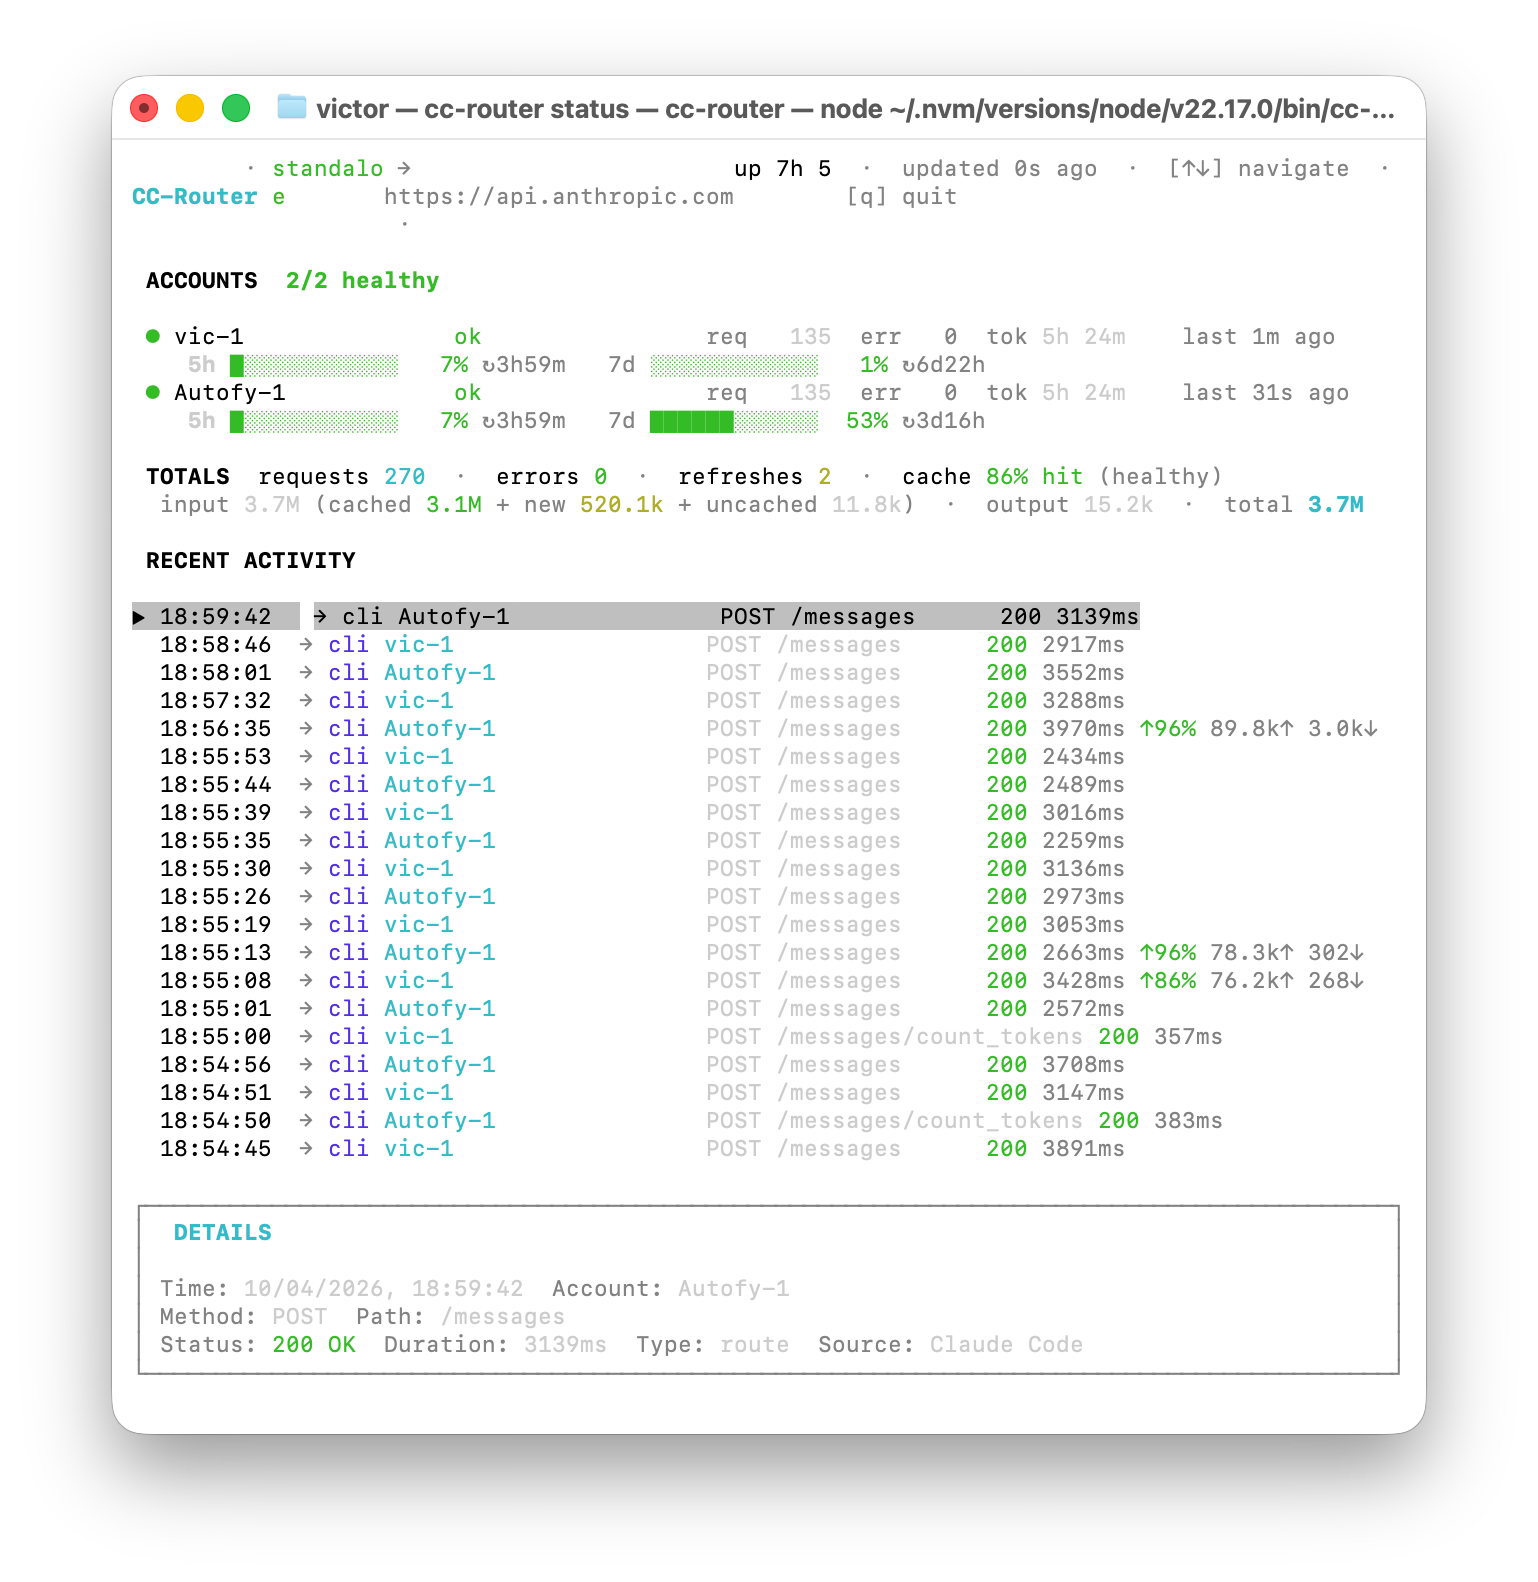This screenshot has width=1538, height=1582.
Task: Click the vic-1 5h usage bar
Action: pyautogui.click(x=314, y=365)
